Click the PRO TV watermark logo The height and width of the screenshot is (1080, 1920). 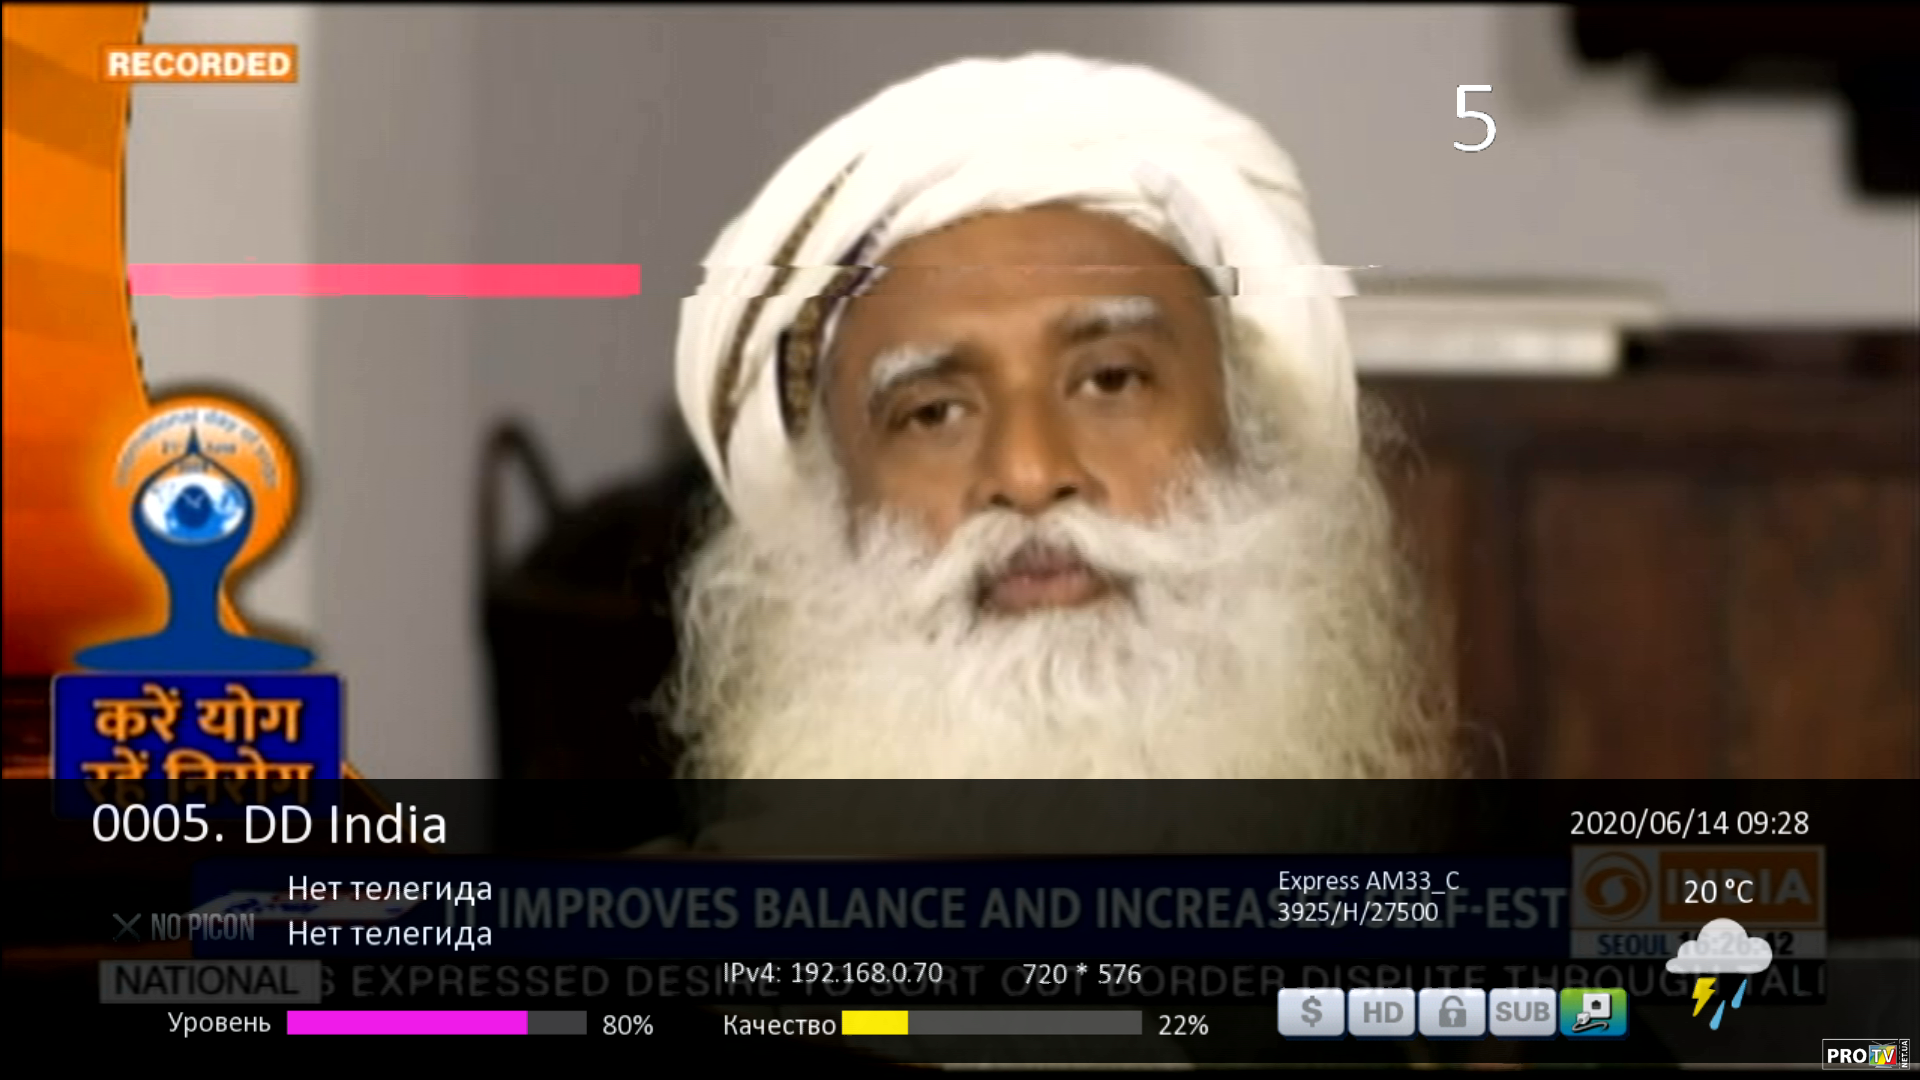pos(1866,1055)
